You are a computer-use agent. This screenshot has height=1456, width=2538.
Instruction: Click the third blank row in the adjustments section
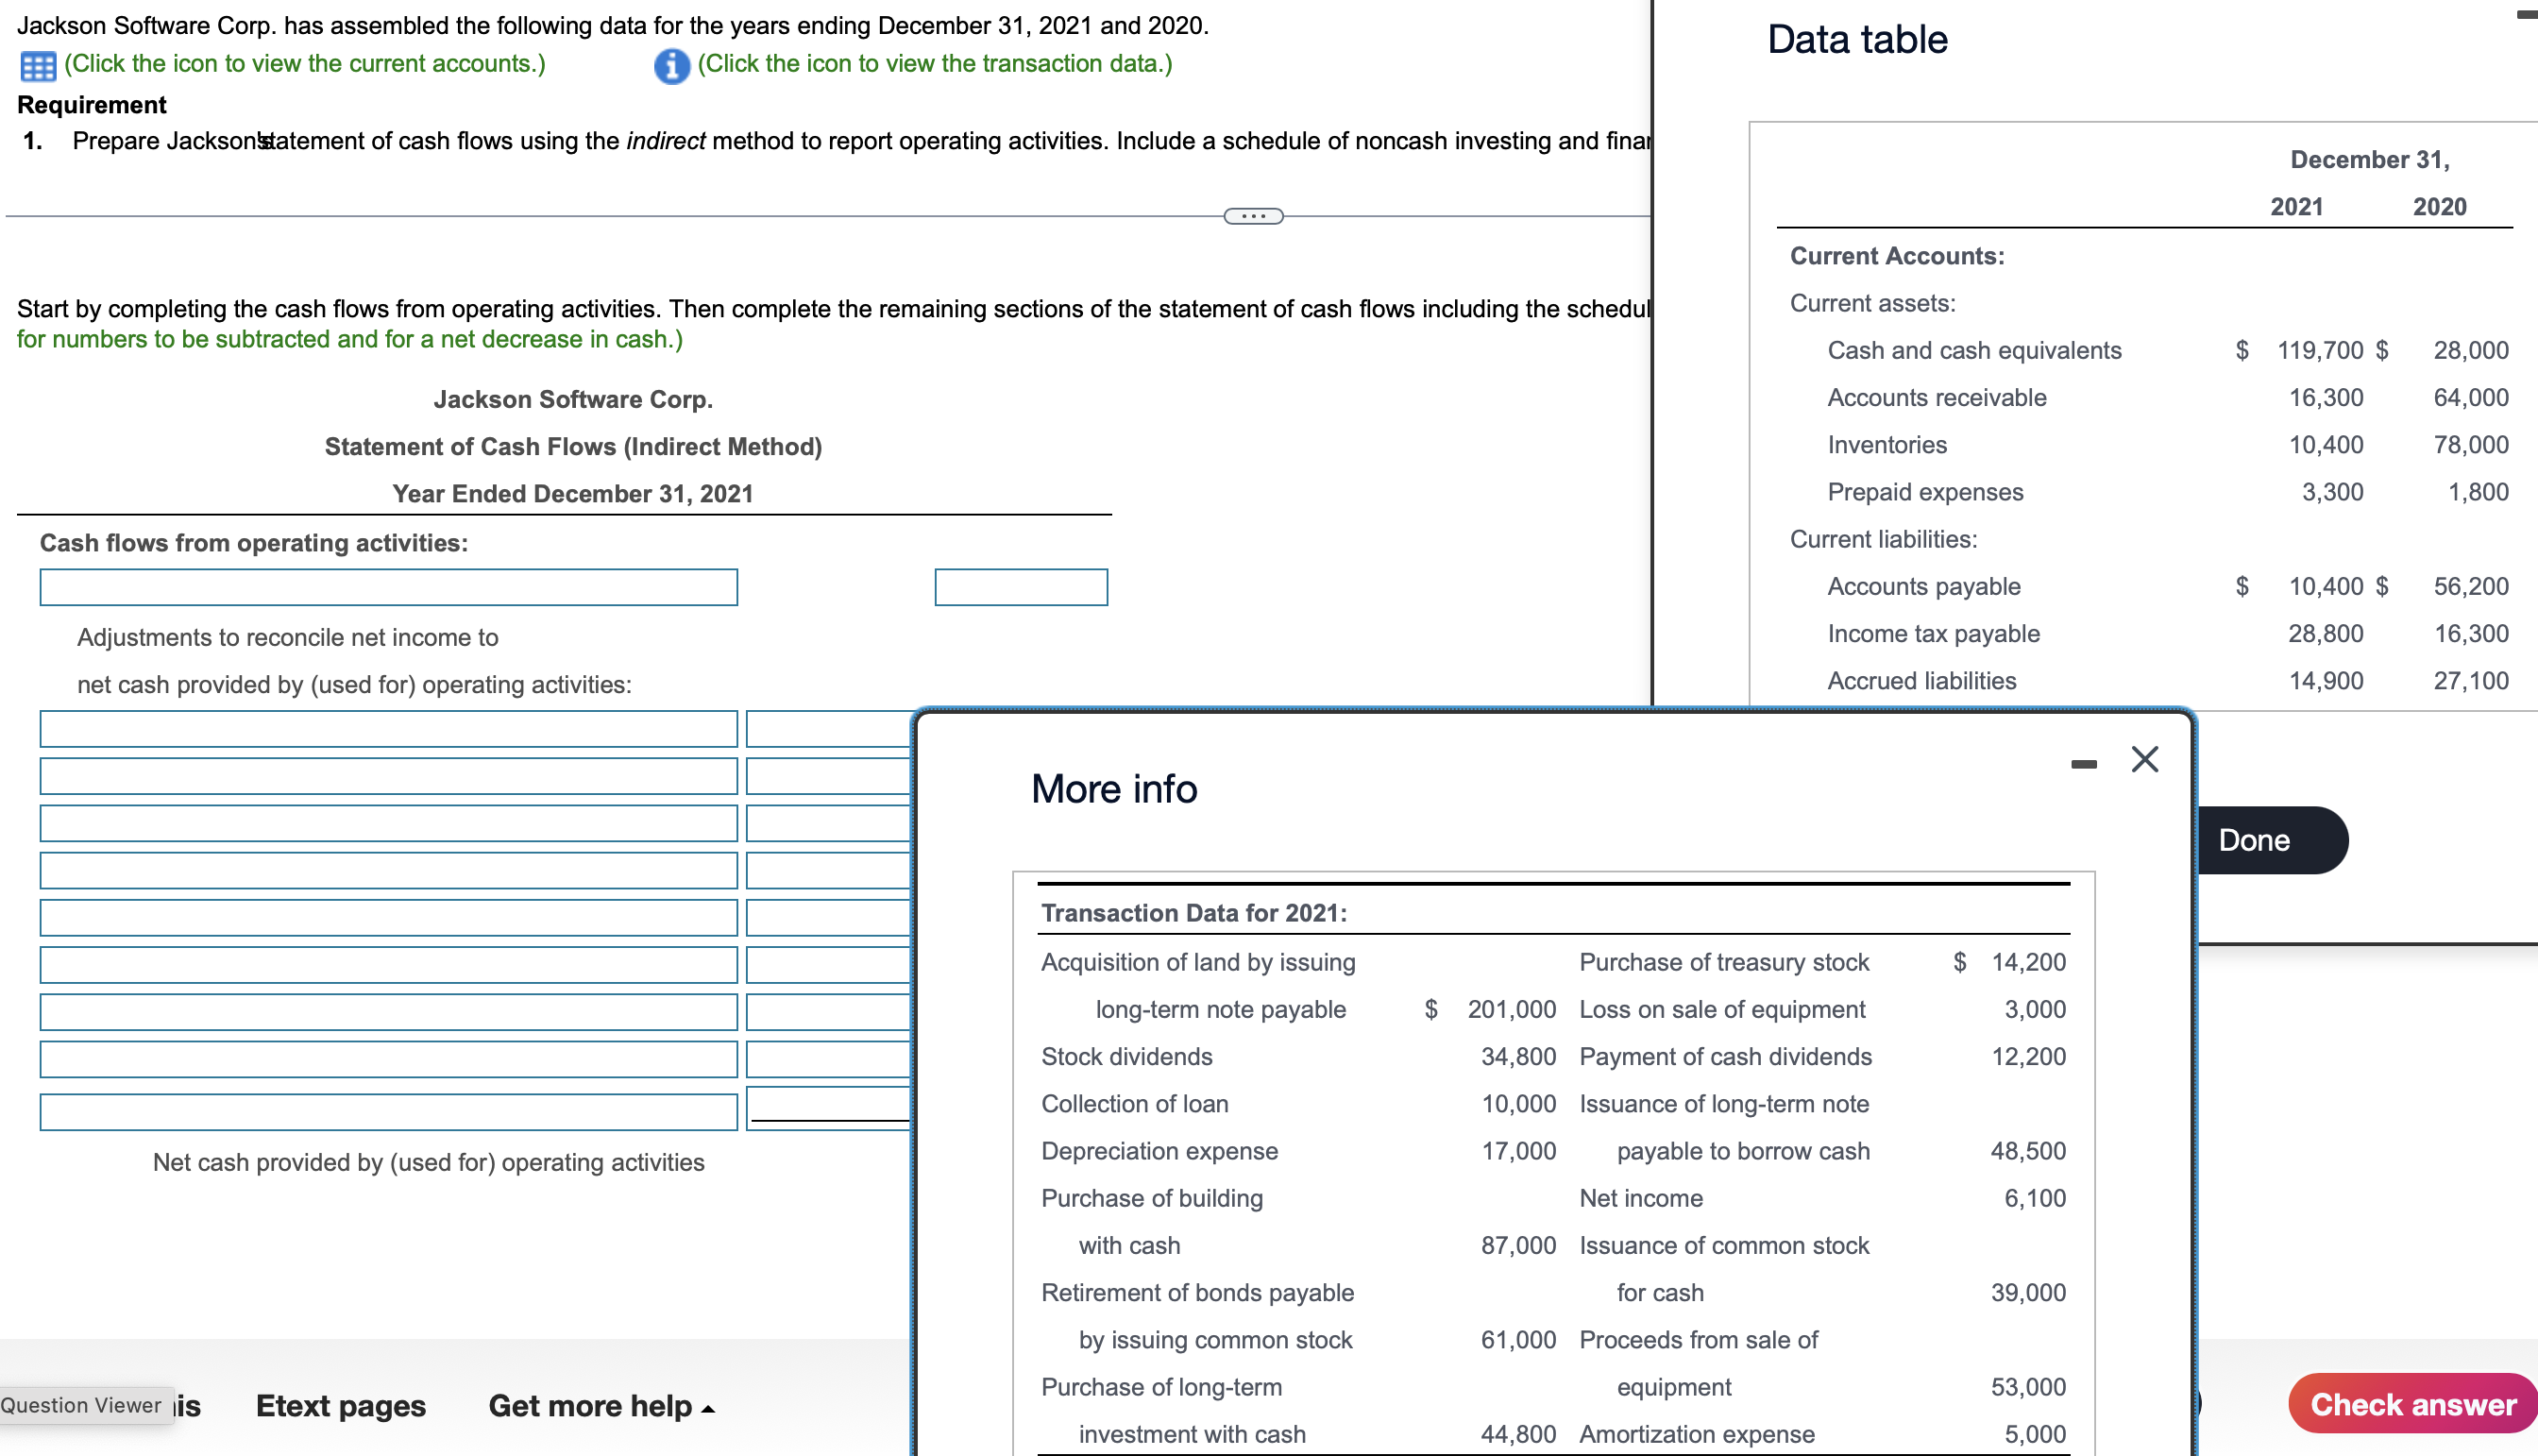[x=388, y=823]
